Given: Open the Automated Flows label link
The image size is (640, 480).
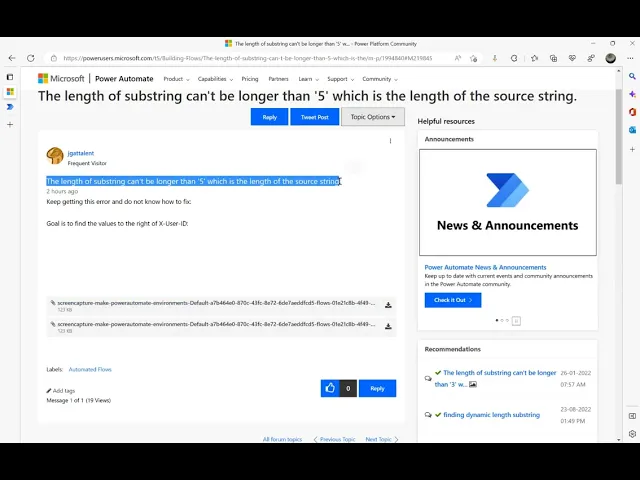Looking at the screenshot, I should click(90, 369).
